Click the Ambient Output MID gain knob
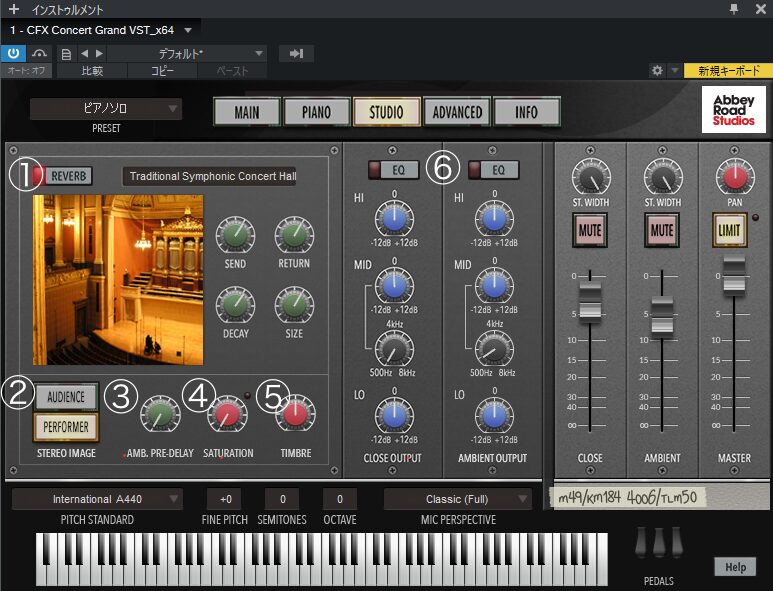This screenshot has width=773, height=591. click(x=494, y=286)
